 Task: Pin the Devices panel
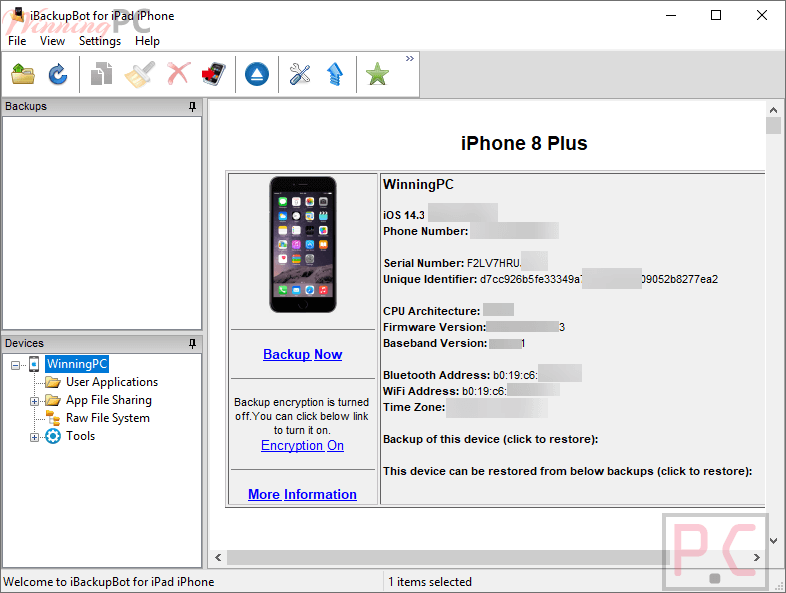point(192,343)
